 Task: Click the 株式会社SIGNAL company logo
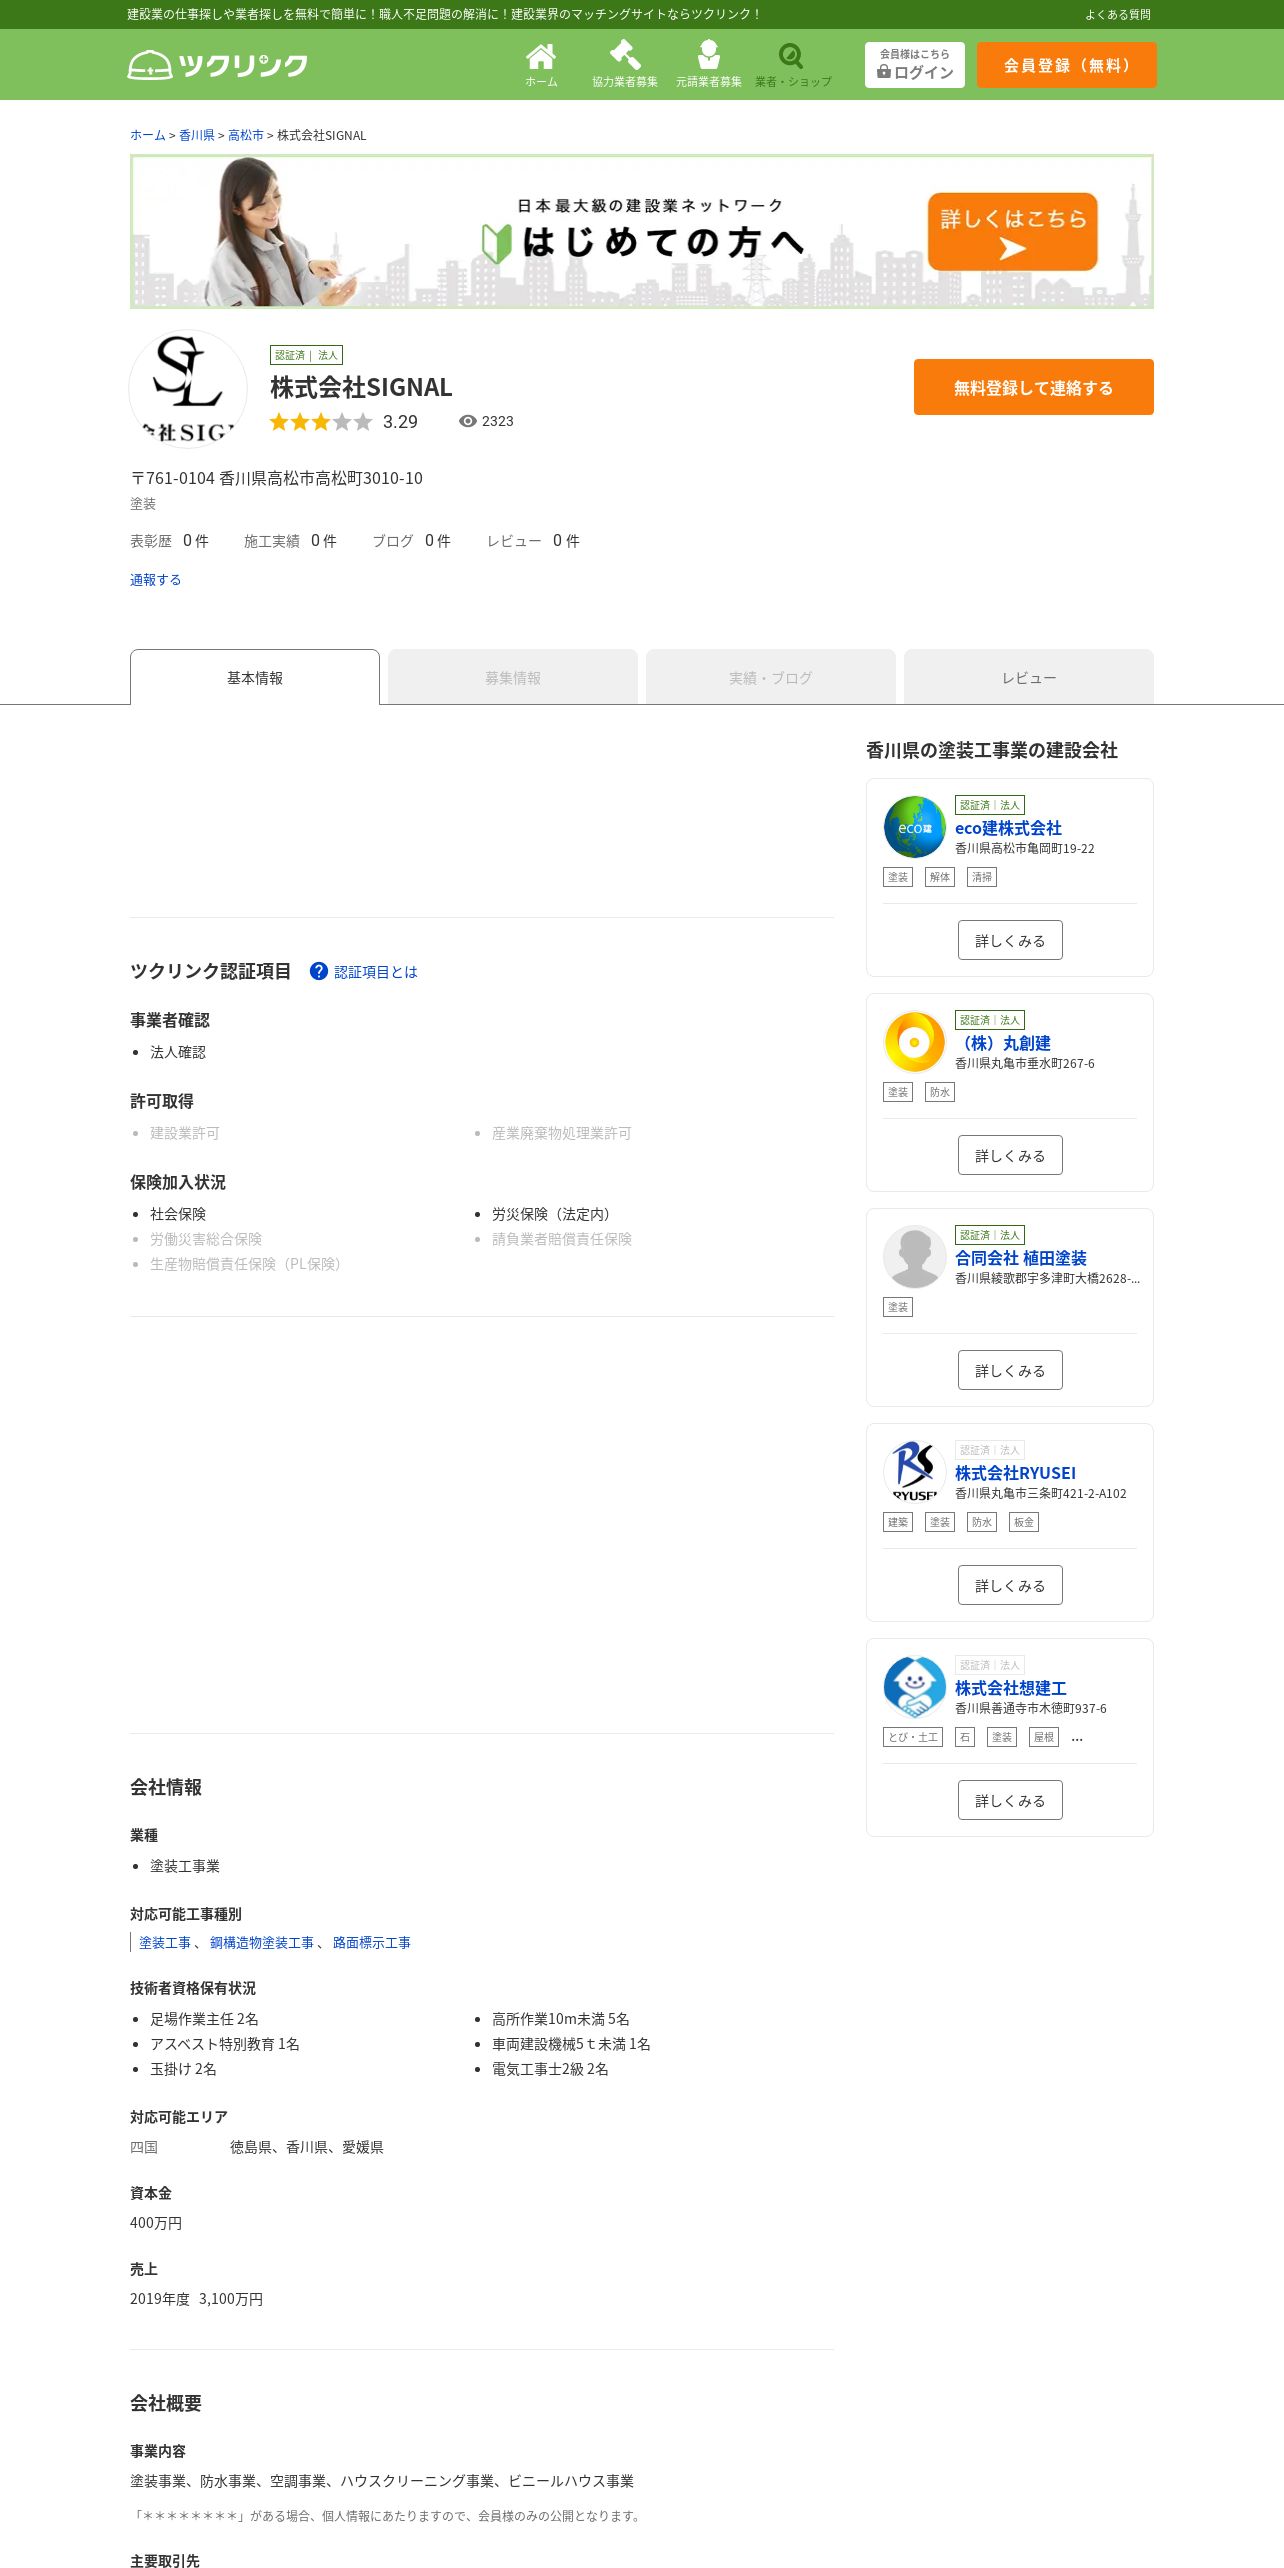188,389
